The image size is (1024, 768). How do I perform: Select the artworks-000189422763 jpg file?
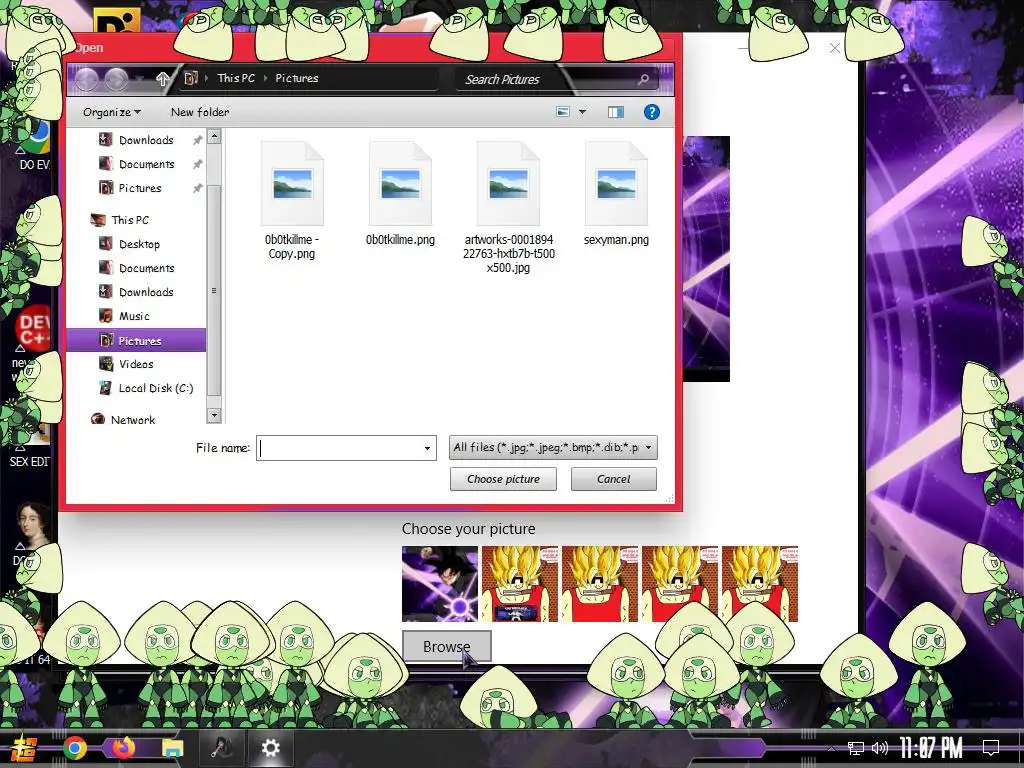click(x=508, y=208)
